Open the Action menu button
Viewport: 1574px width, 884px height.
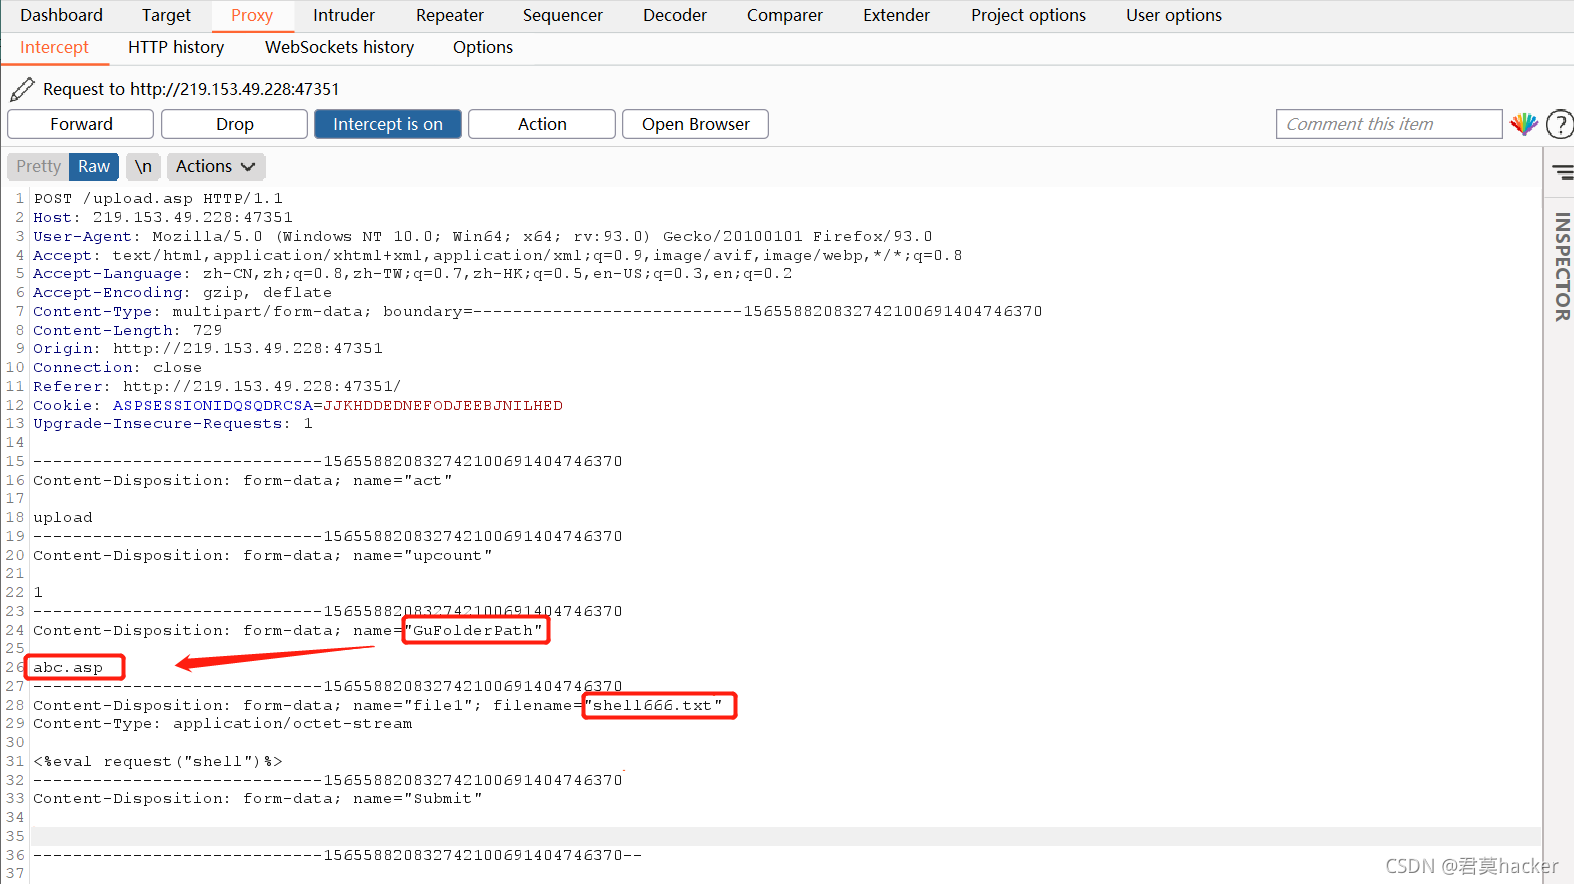(542, 124)
